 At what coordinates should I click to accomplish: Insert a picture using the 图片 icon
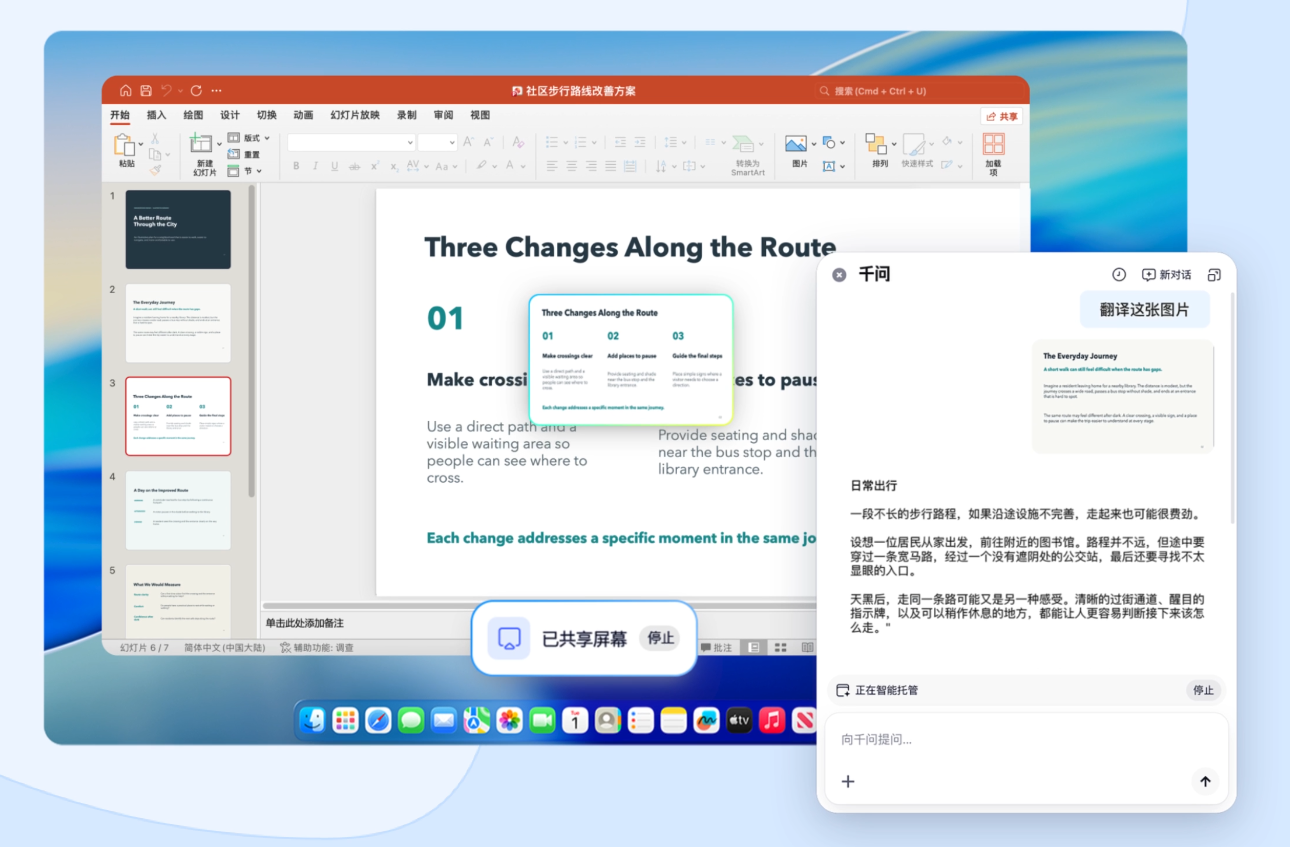(x=796, y=144)
